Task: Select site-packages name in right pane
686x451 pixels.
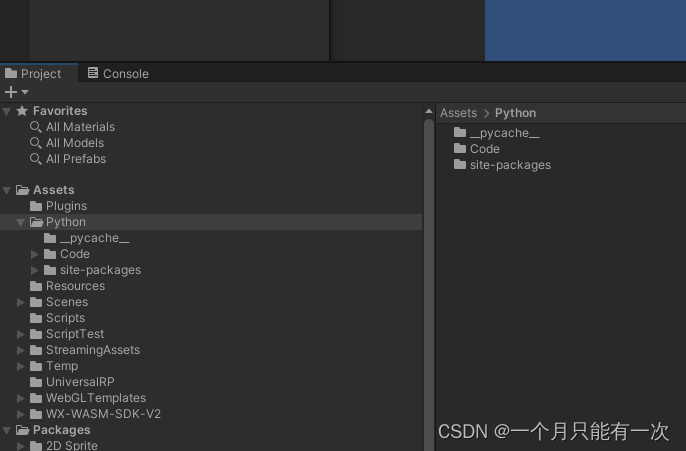Action: pyautogui.click(x=511, y=165)
